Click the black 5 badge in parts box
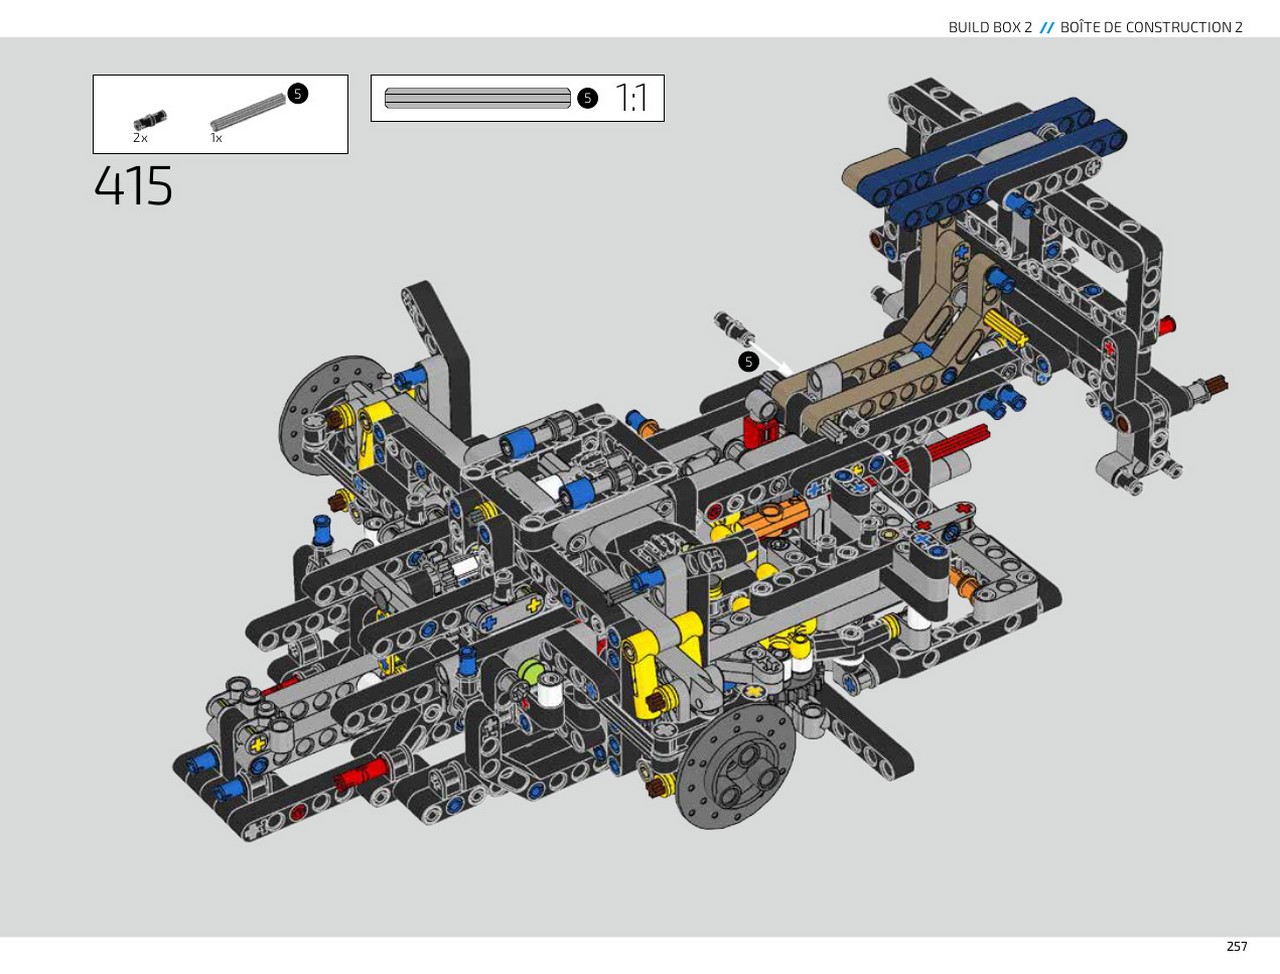Viewport: 1280px width, 974px height. (297, 94)
